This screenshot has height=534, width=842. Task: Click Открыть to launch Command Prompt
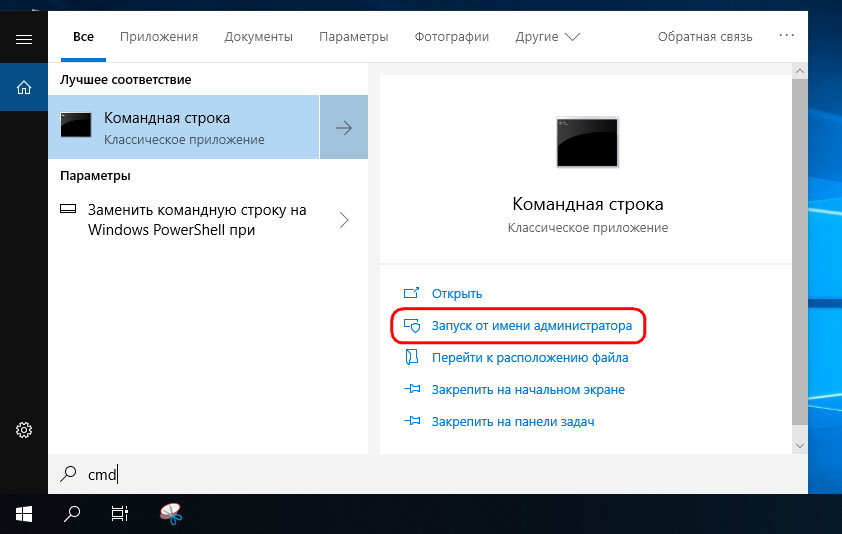click(x=456, y=294)
